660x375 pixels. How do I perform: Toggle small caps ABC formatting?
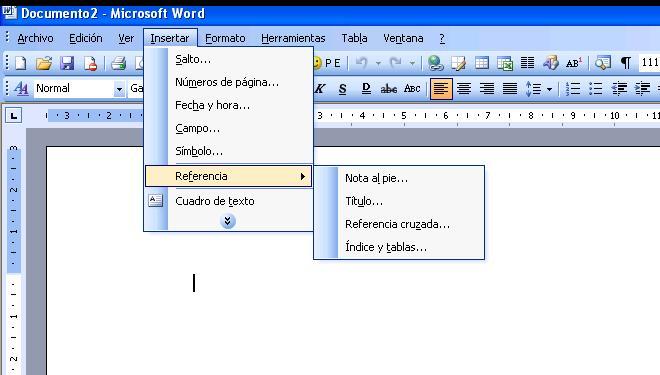(x=412, y=89)
